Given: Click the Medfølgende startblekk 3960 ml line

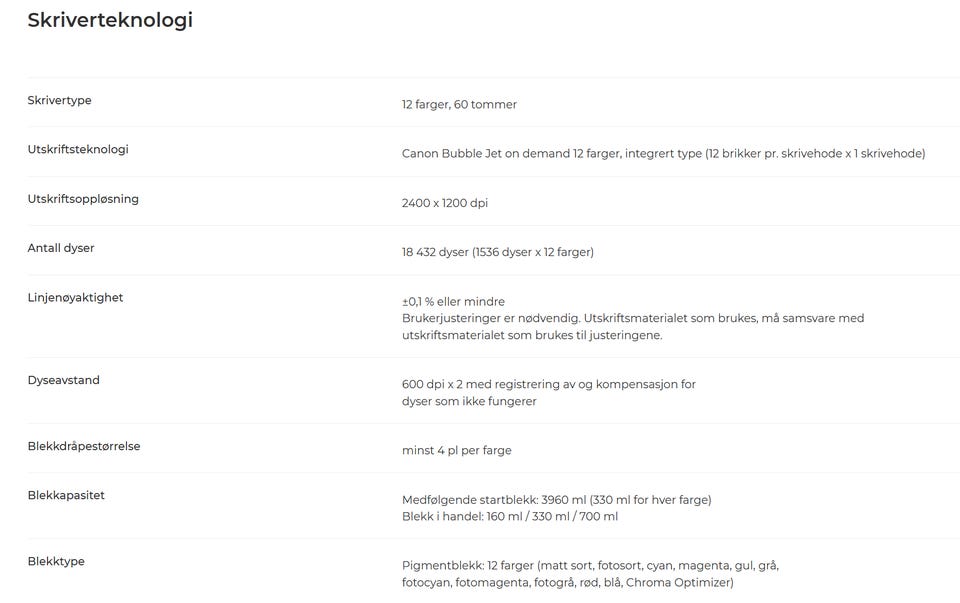Looking at the screenshot, I should pos(557,500).
